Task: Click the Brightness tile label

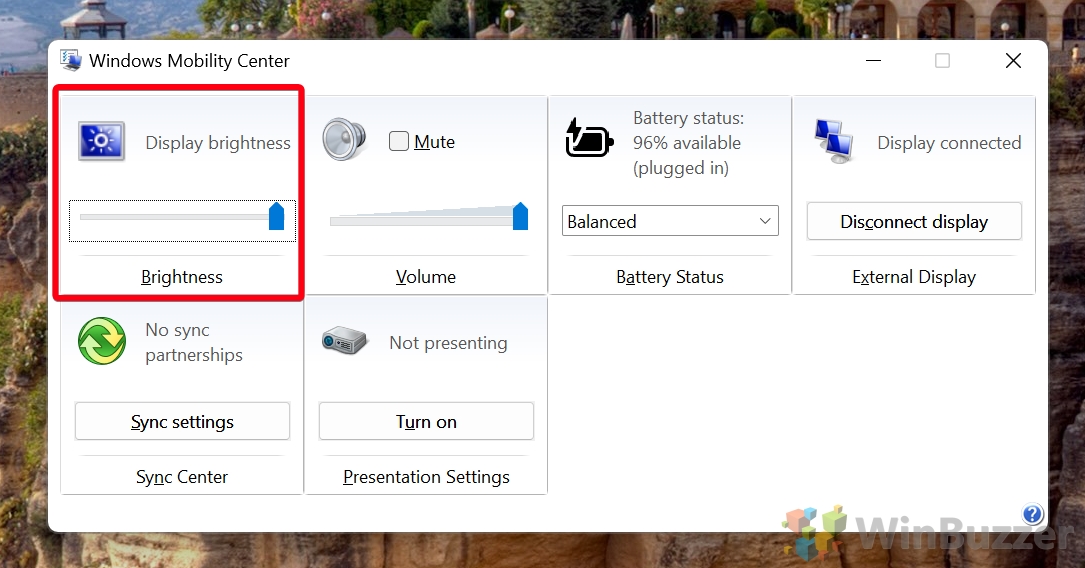Action: [x=182, y=277]
